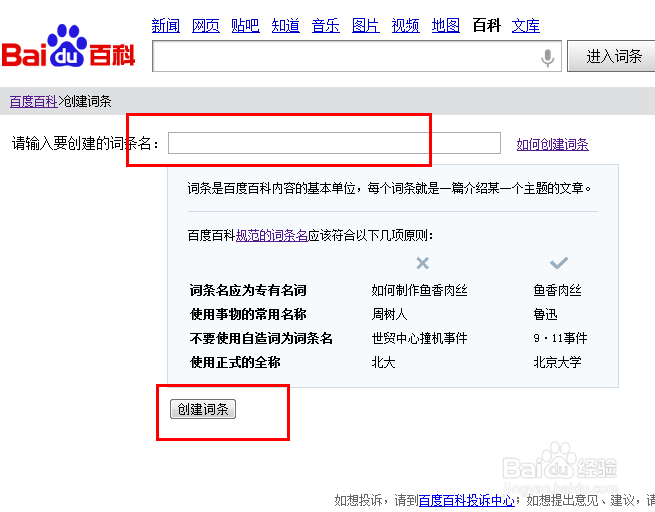Screen dimensions: 655x512
Task: Click the rule 不要使用自造词为词条名
Action: pyautogui.click(x=261, y=338)
